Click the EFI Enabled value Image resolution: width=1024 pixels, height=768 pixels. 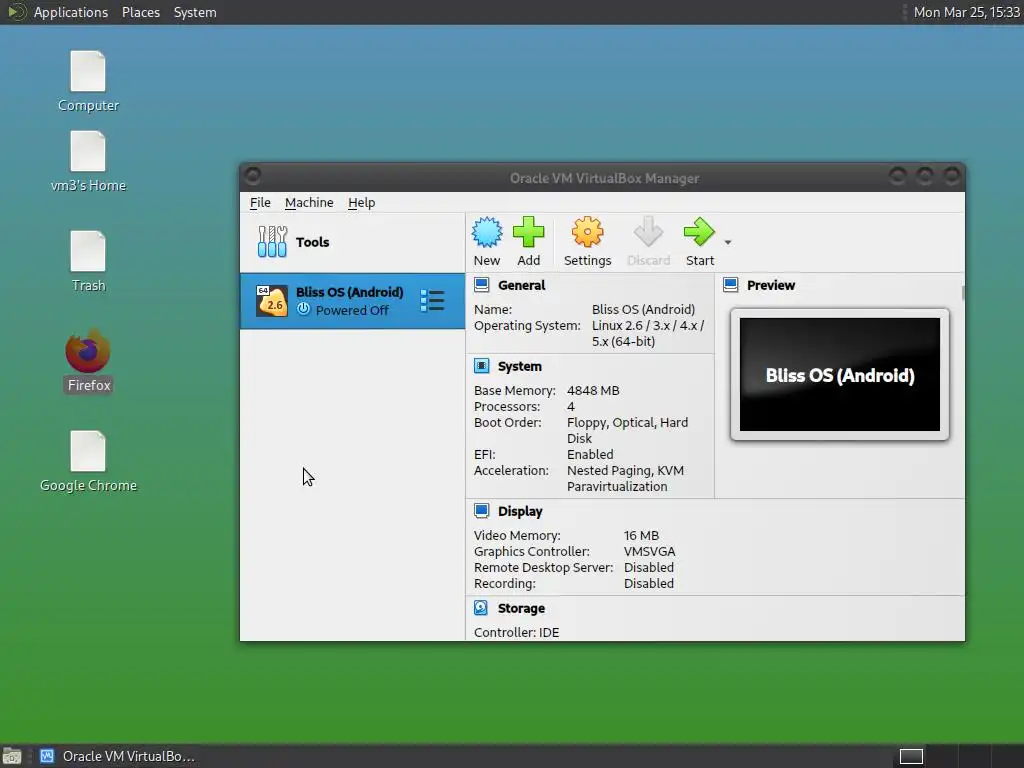tap(590, 455)
